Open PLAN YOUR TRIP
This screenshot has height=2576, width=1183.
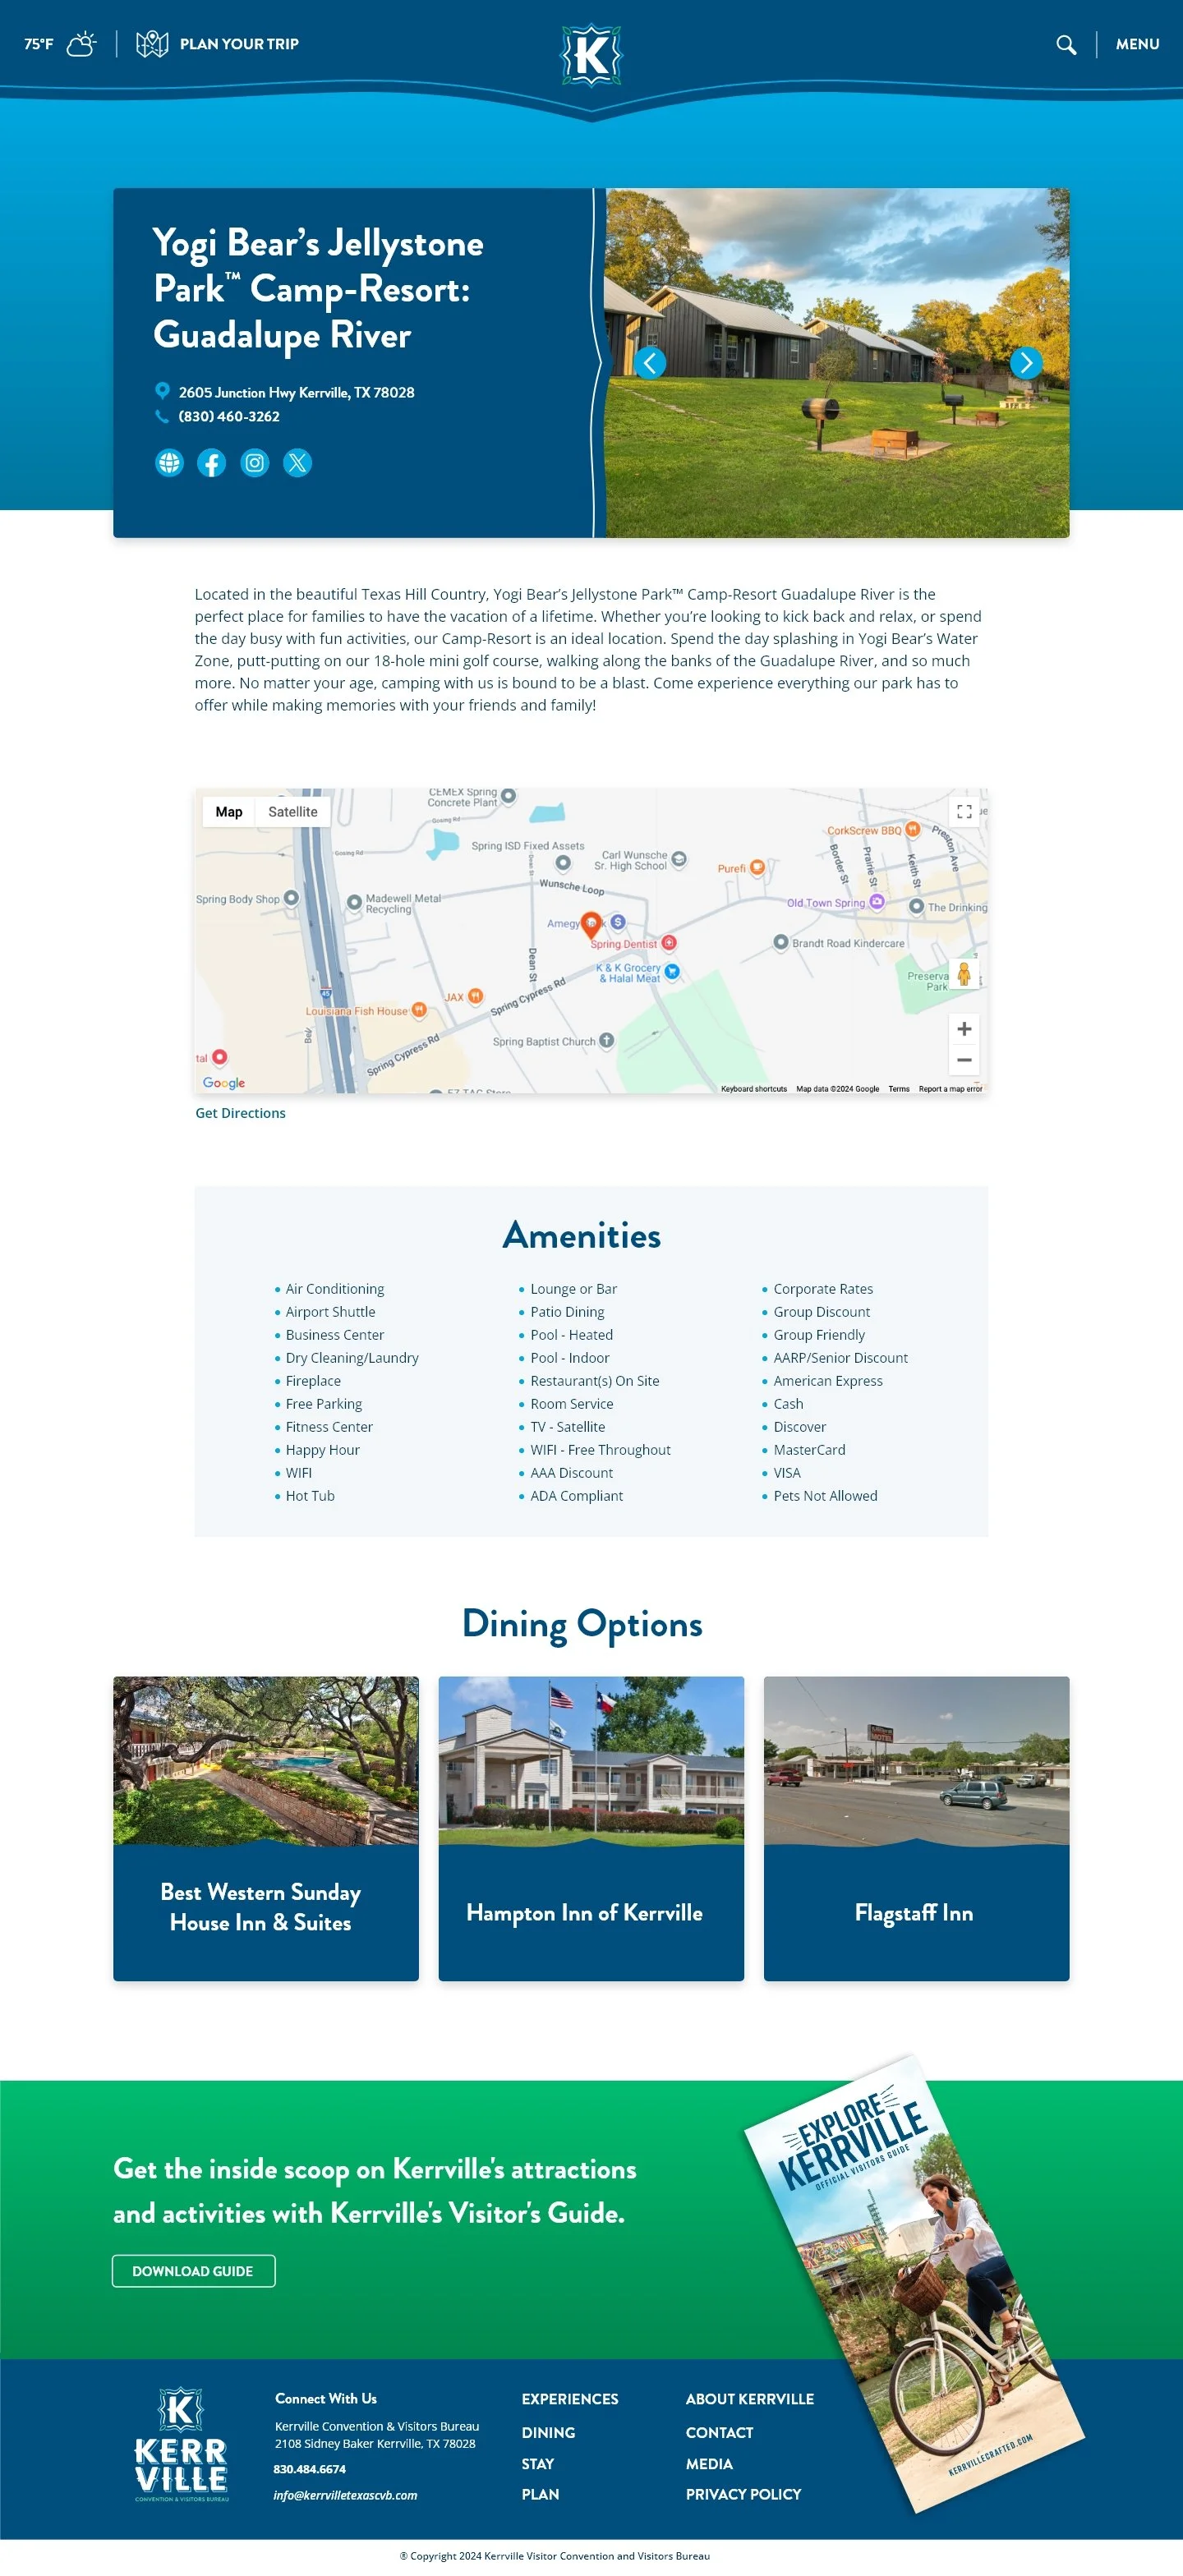pyautogui.click(x=239, y=44)
